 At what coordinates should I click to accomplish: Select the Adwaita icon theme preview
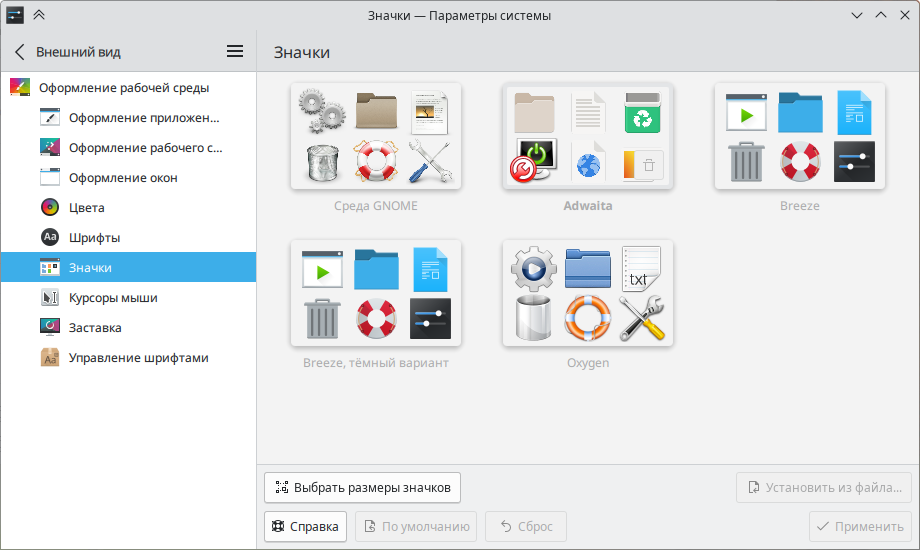click(587, 136)
